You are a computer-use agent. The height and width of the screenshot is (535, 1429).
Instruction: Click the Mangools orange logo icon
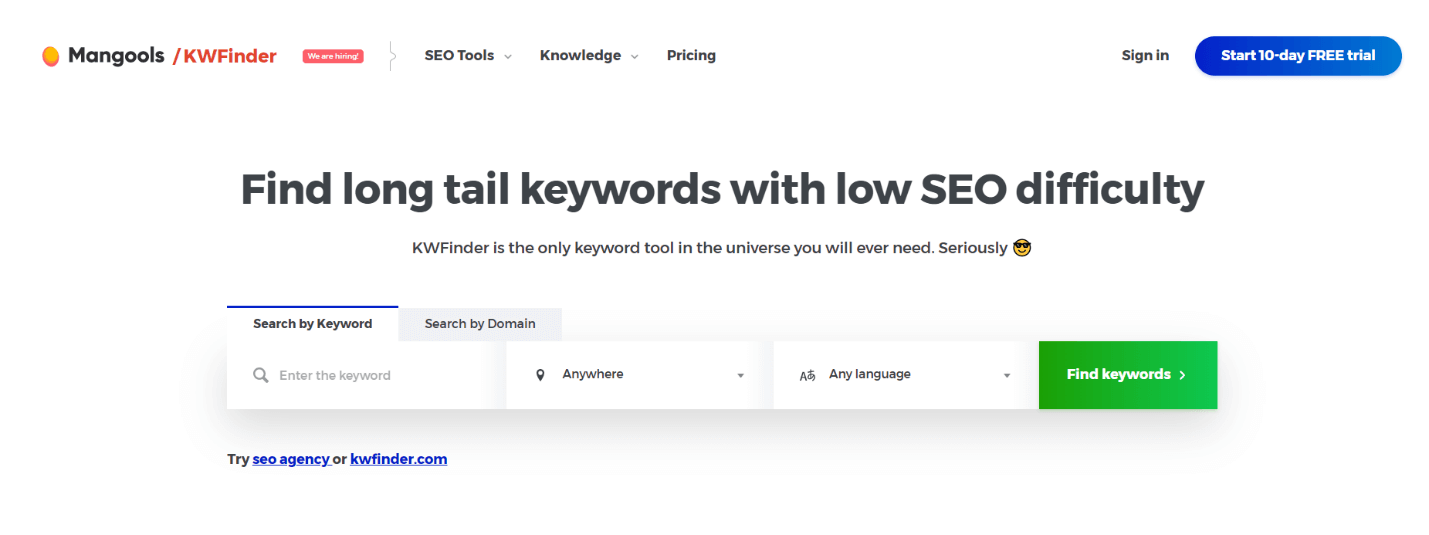point(50,56)
